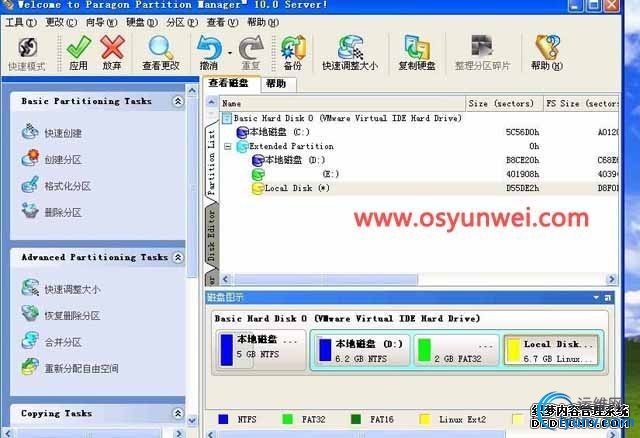Image resolution: width=640 pixels, height=438 pixels.
Task: Select the Basic Hard Disk 0 tree row
Action: pos(419,118)
